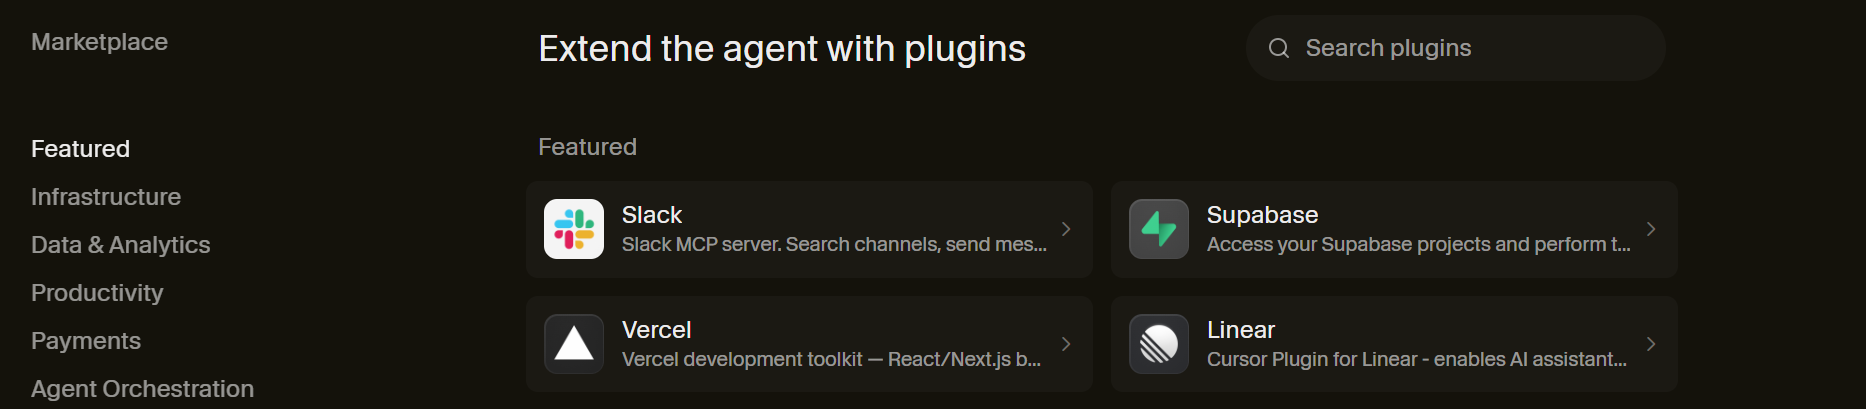Click the Supabase lightning bolt icon
This screenshot has width=1866, height=409.
[x=1159, y=229]
